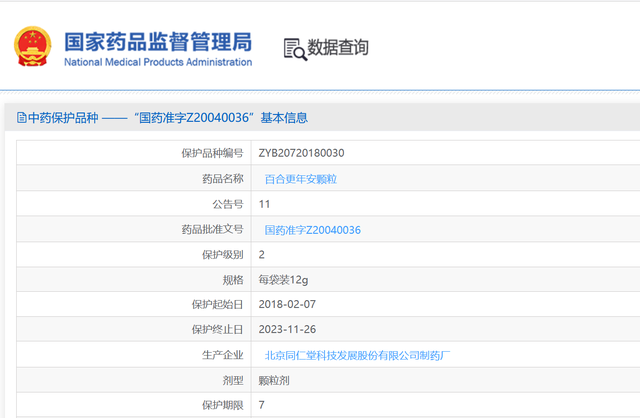Click the 保护期限 label
The image size is (640, 418).
222,405
